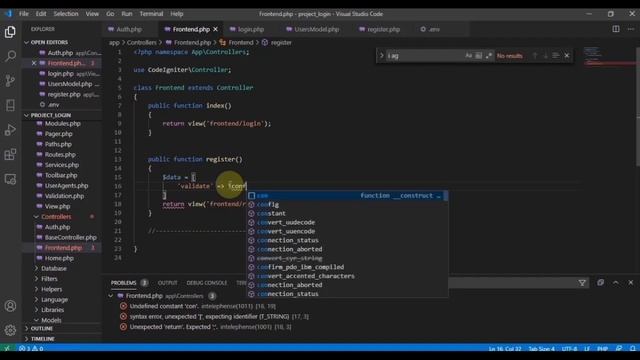Screen dimensions: 640x360
Task: Open the Selection menu
Action: click(66, 14)
